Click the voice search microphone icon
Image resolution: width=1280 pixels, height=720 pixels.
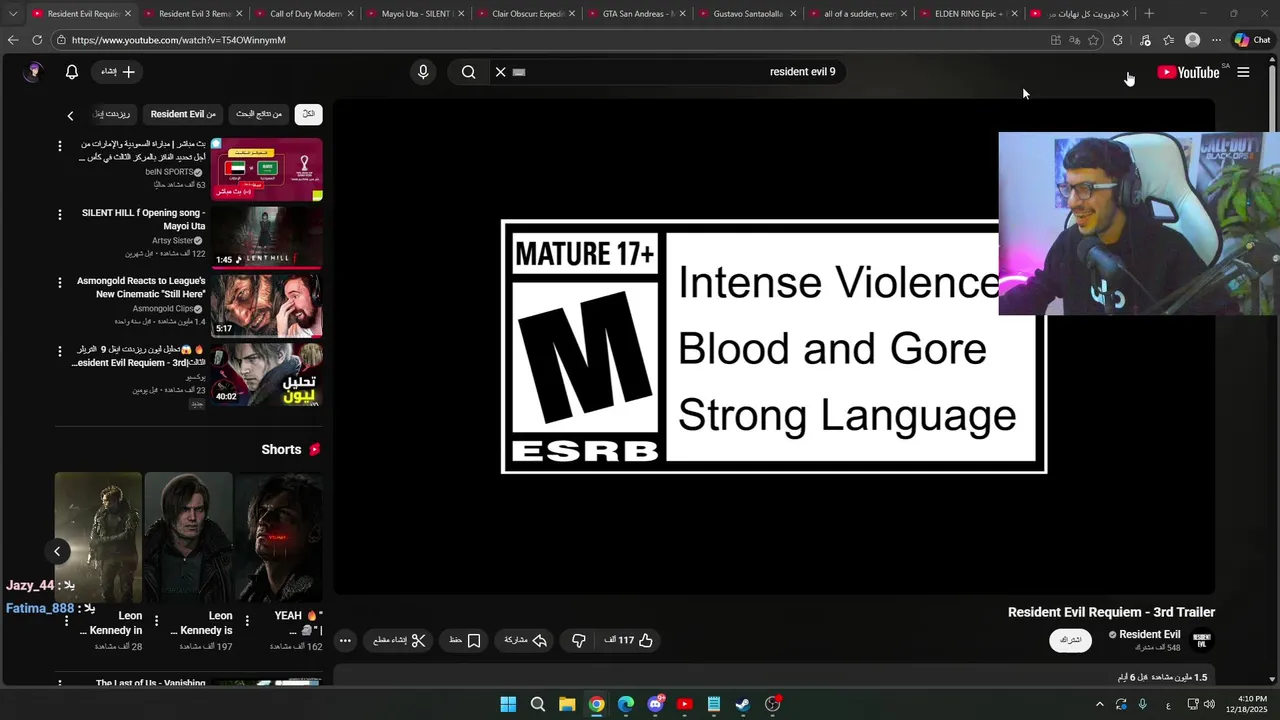(x=423, y=72)
